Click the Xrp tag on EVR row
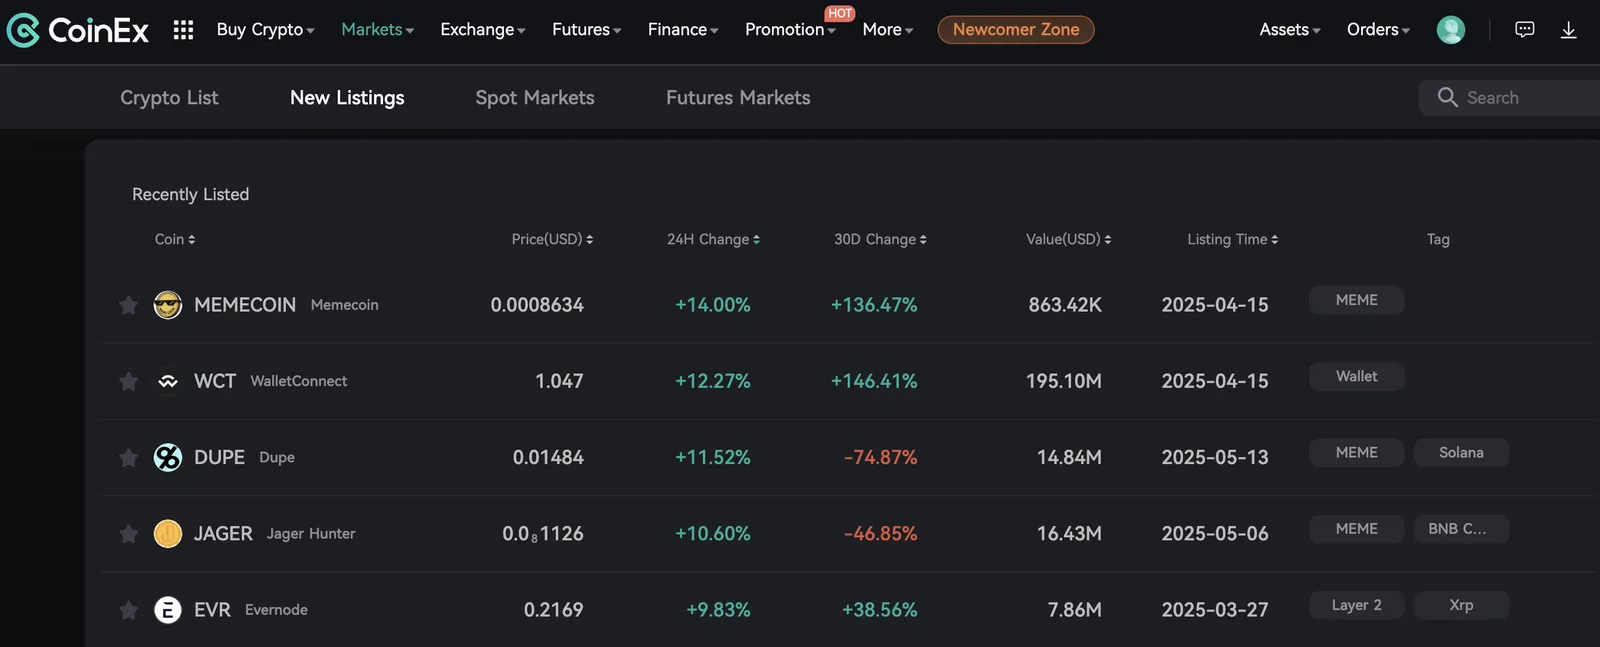 (x=1461, y=605)
